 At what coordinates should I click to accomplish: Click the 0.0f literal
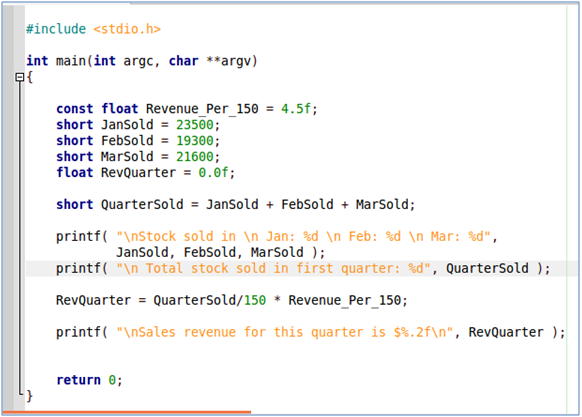point(213,173)
